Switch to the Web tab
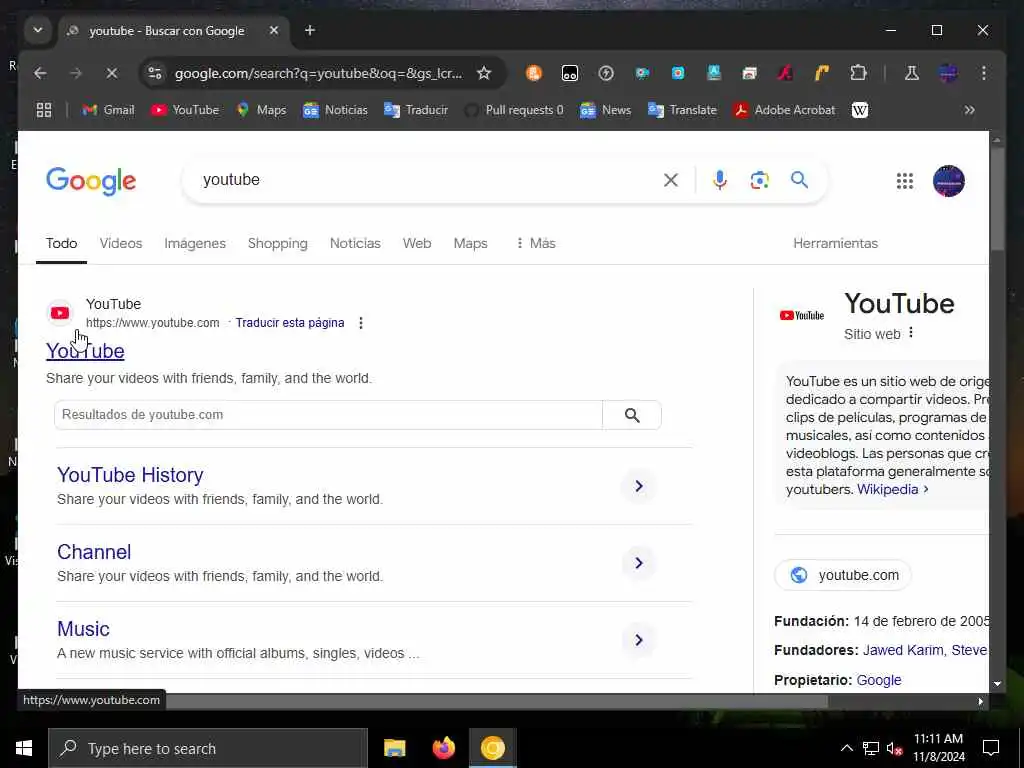This screenshot has width=1024, height=768. [417, 243]
